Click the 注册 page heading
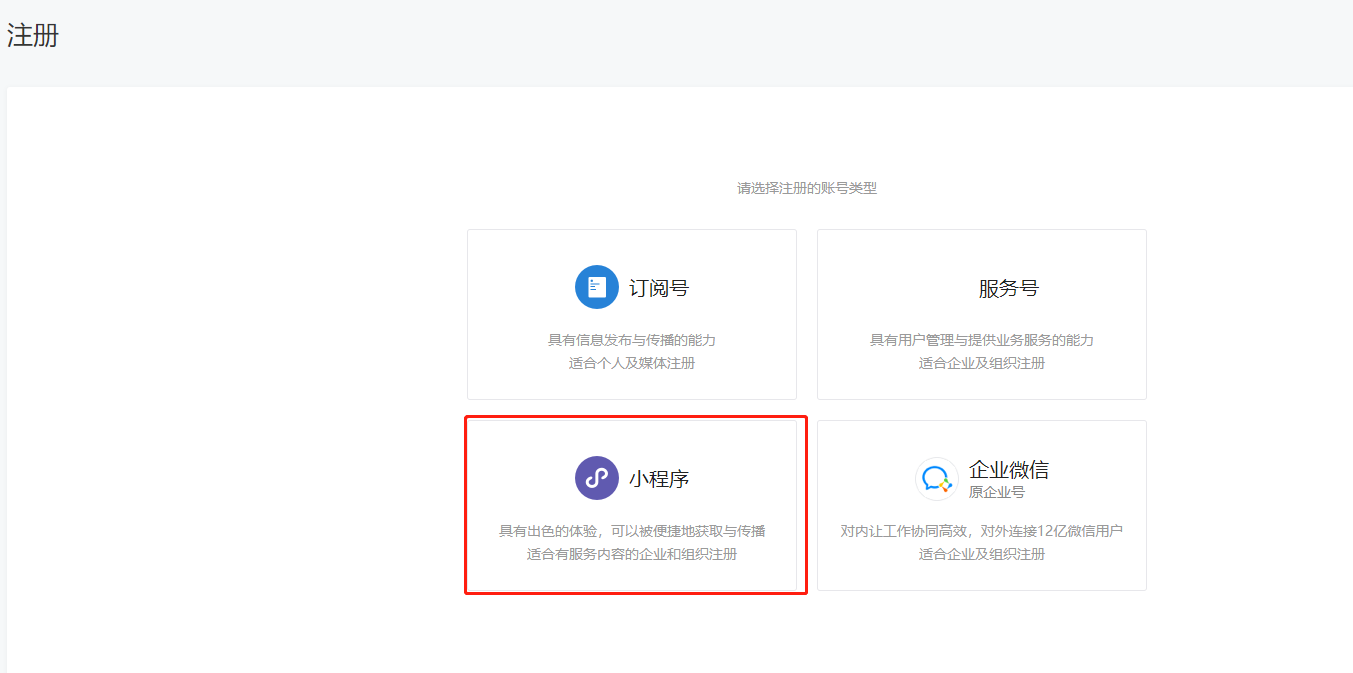Image resolution: width=1353 pixels, height=673 pixels. pyautogui.click(x=33, y=36)
